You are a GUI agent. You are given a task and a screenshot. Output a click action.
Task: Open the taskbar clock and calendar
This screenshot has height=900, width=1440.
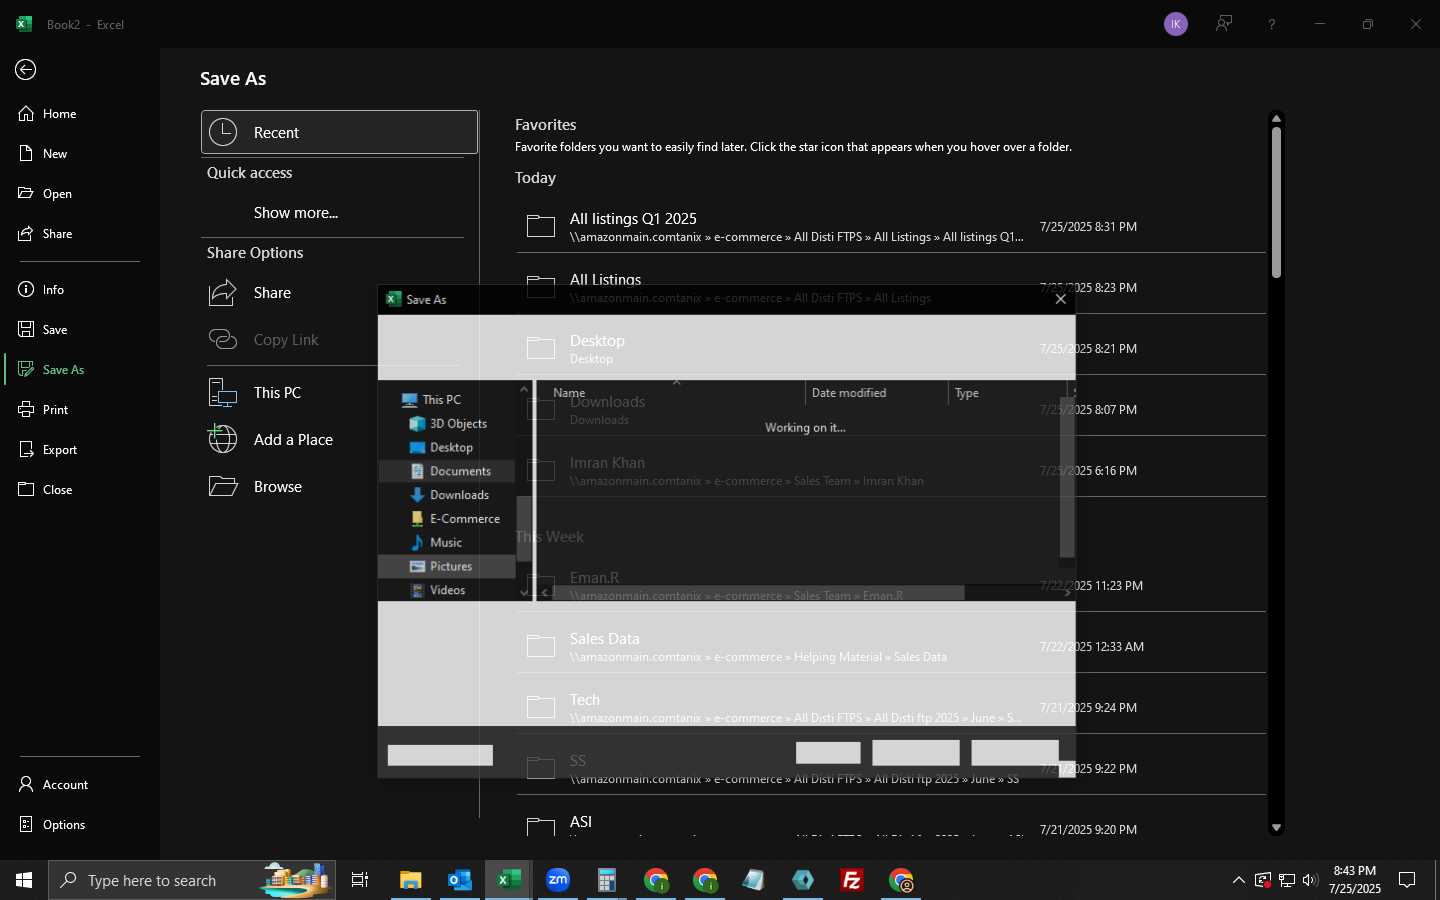1355,880
